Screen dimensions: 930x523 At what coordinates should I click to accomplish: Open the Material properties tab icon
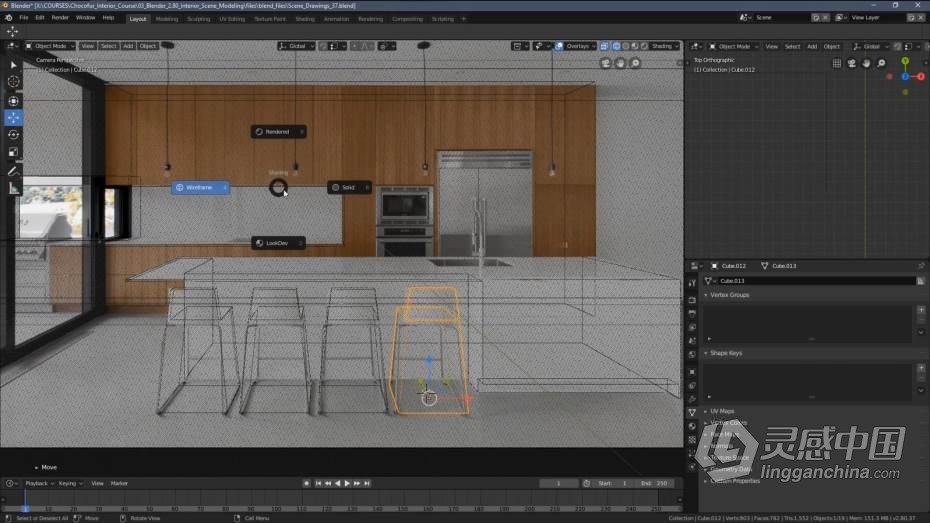(x=692, y=426)
